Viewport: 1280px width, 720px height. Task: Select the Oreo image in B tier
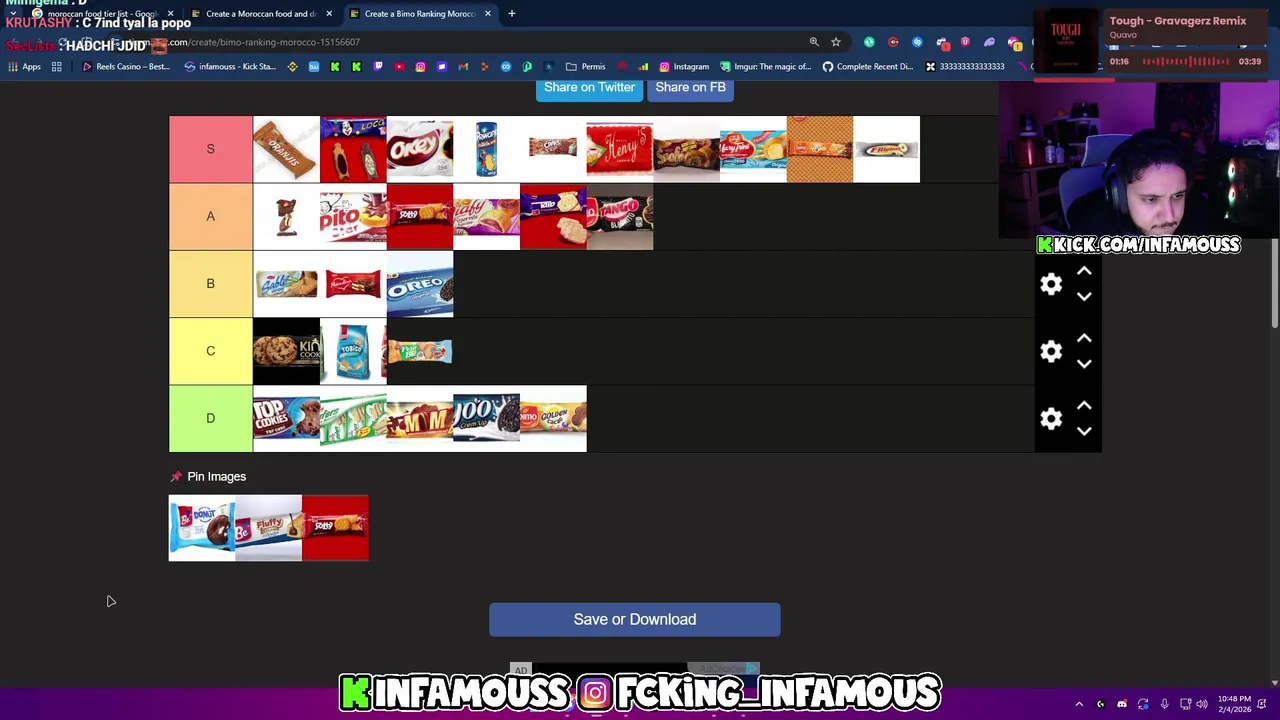click(x=420, y=283)
